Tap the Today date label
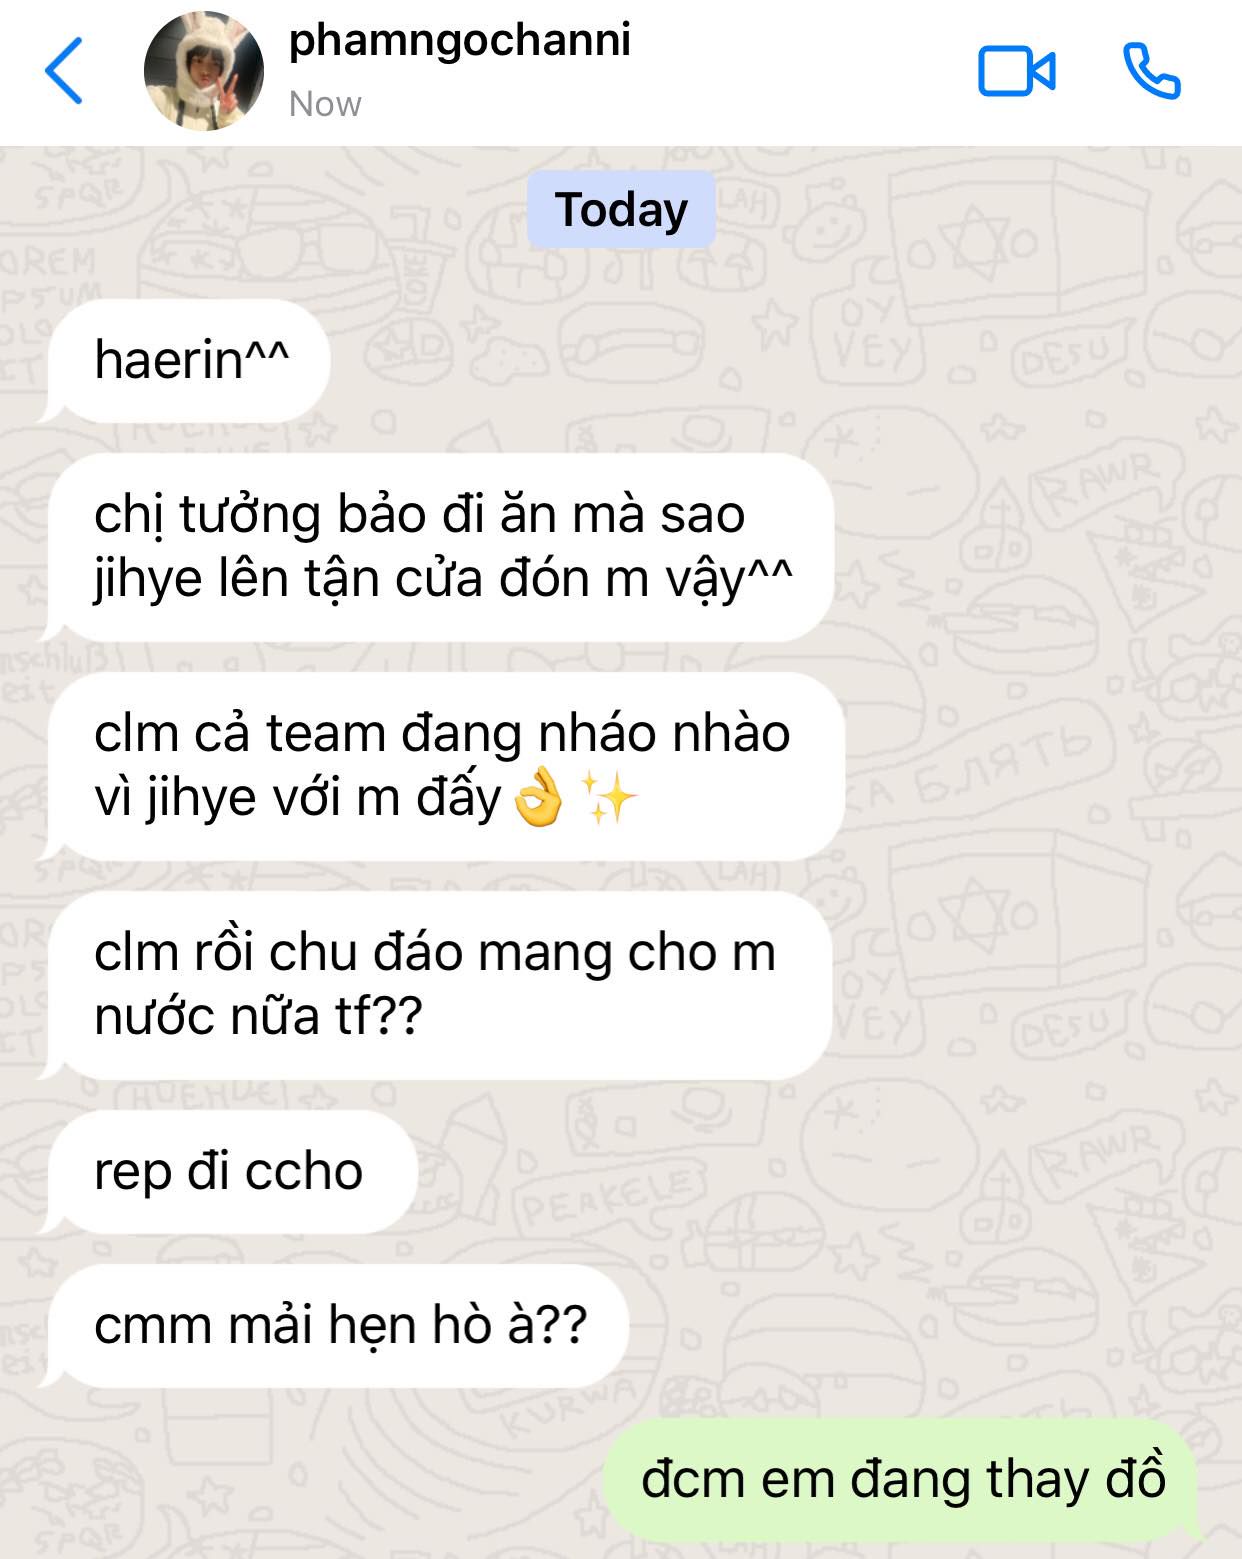 coord(621,210)
